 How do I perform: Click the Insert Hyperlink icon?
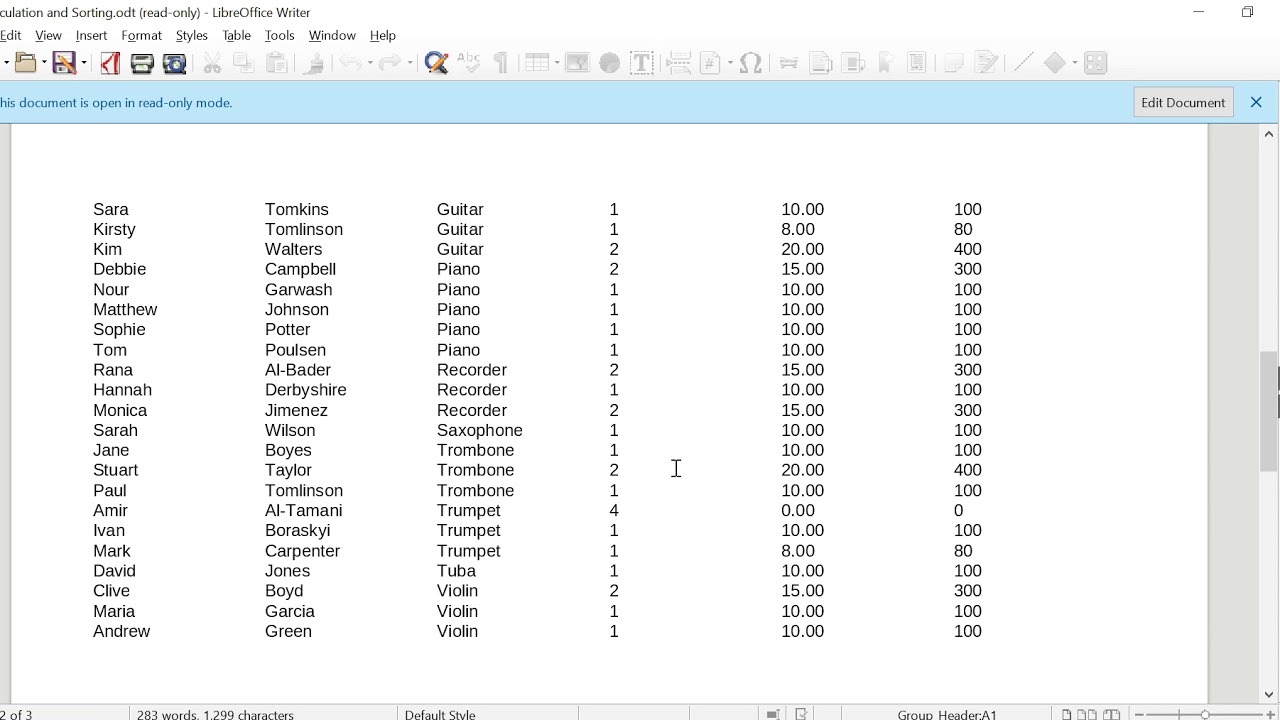pyautogui.click(x=788, y=63)
